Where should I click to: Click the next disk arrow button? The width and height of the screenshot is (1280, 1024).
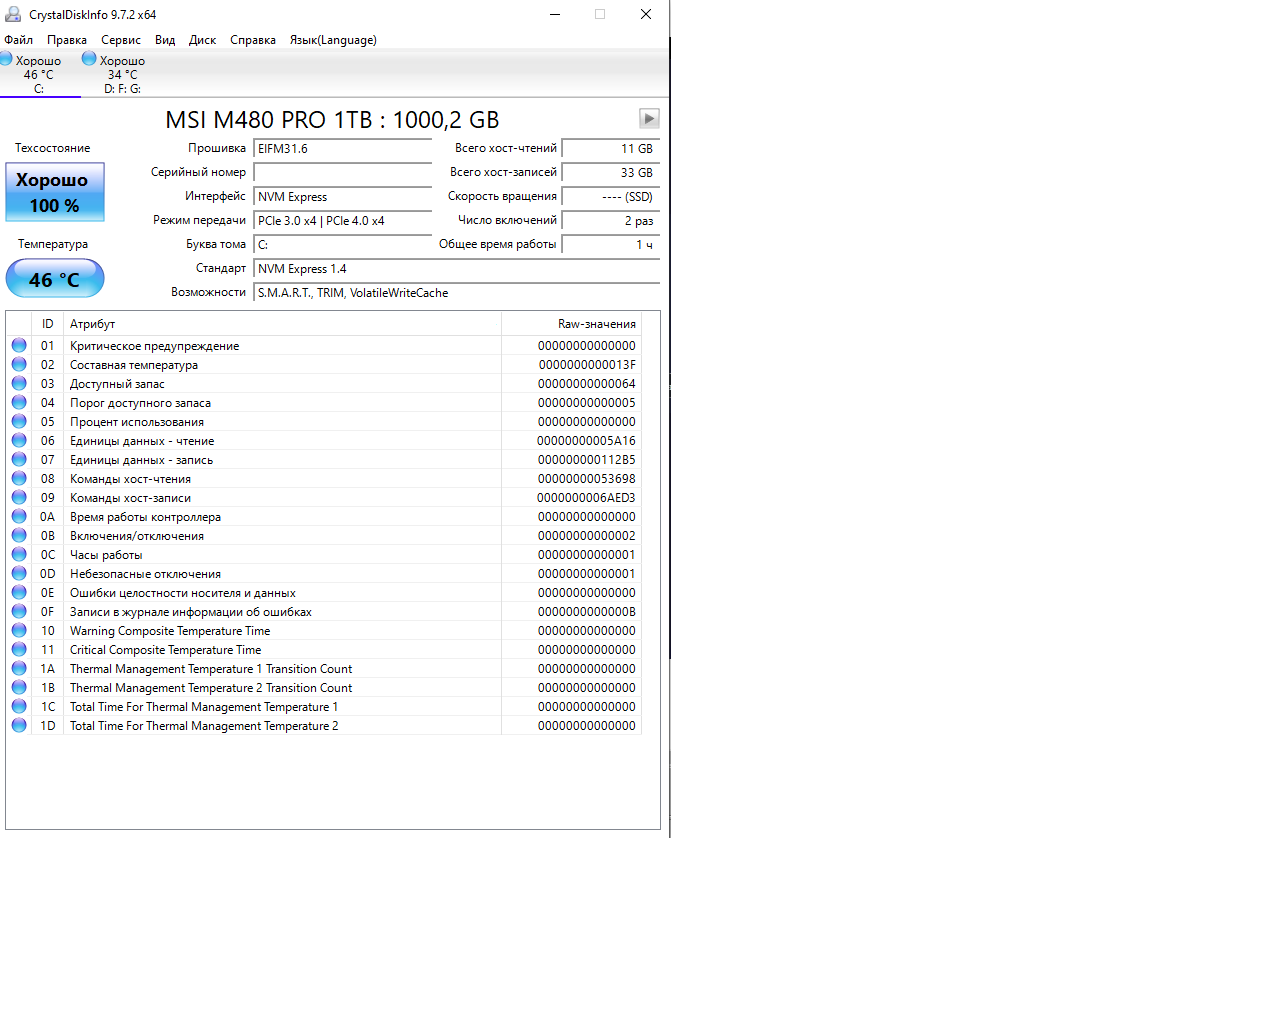point(649,119)
